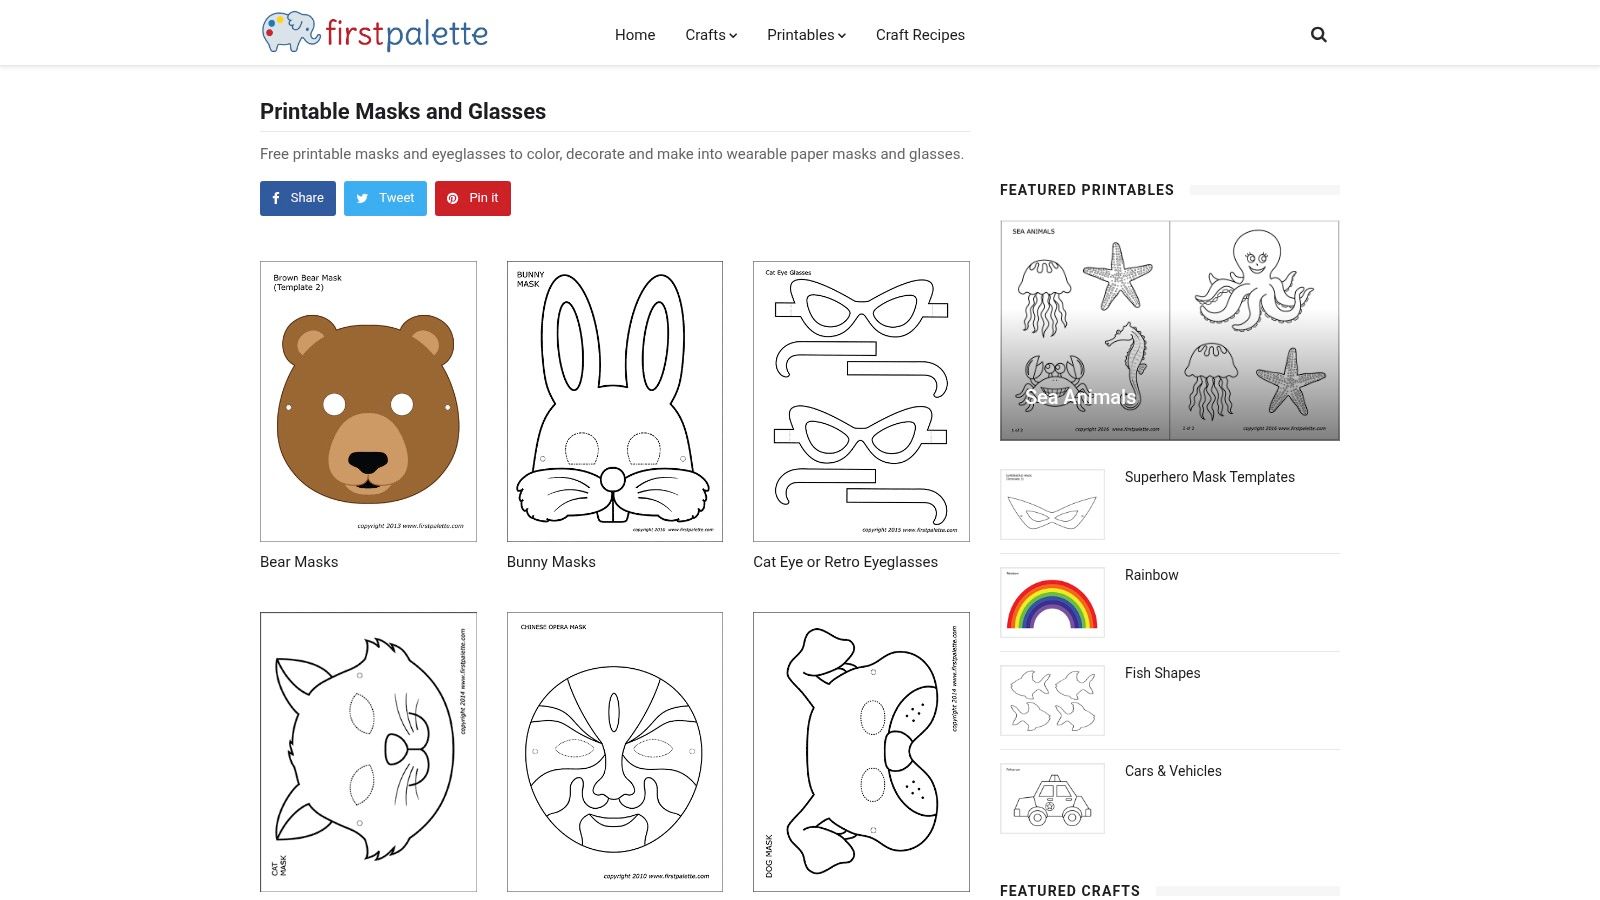The height and width of the screenshot is (900, 1600).
Task: Click the colorful Rainbow swatch image
Action: (x=1052, y=601)
